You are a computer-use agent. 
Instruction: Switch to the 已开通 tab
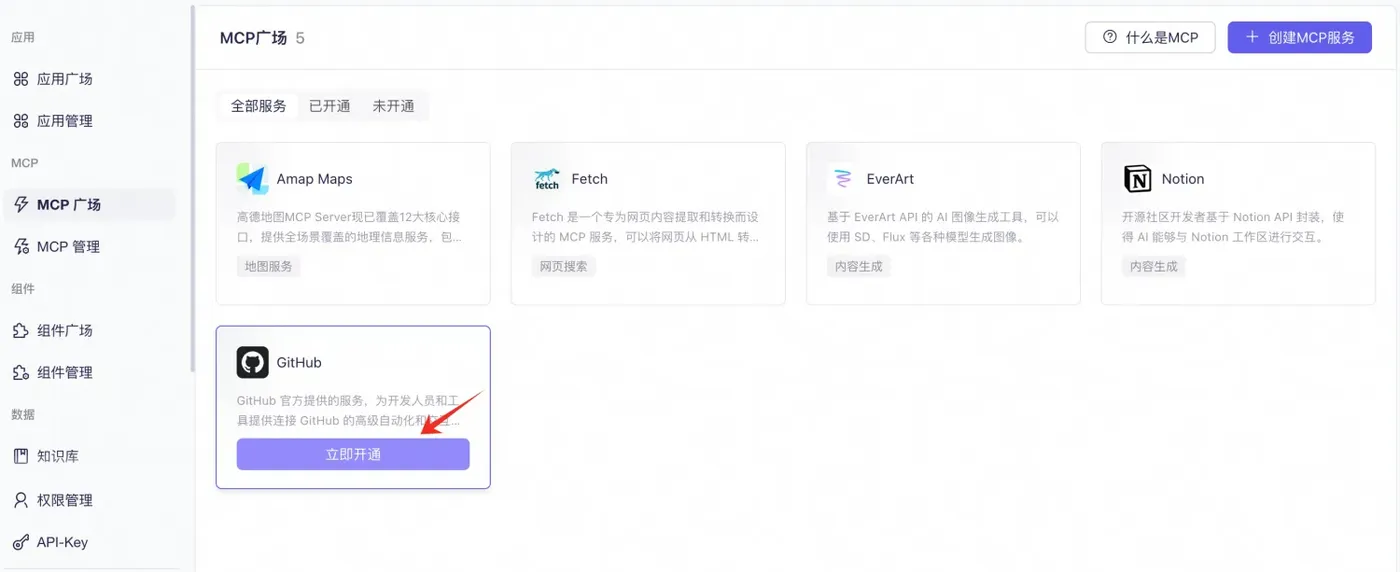pos(330,106)
